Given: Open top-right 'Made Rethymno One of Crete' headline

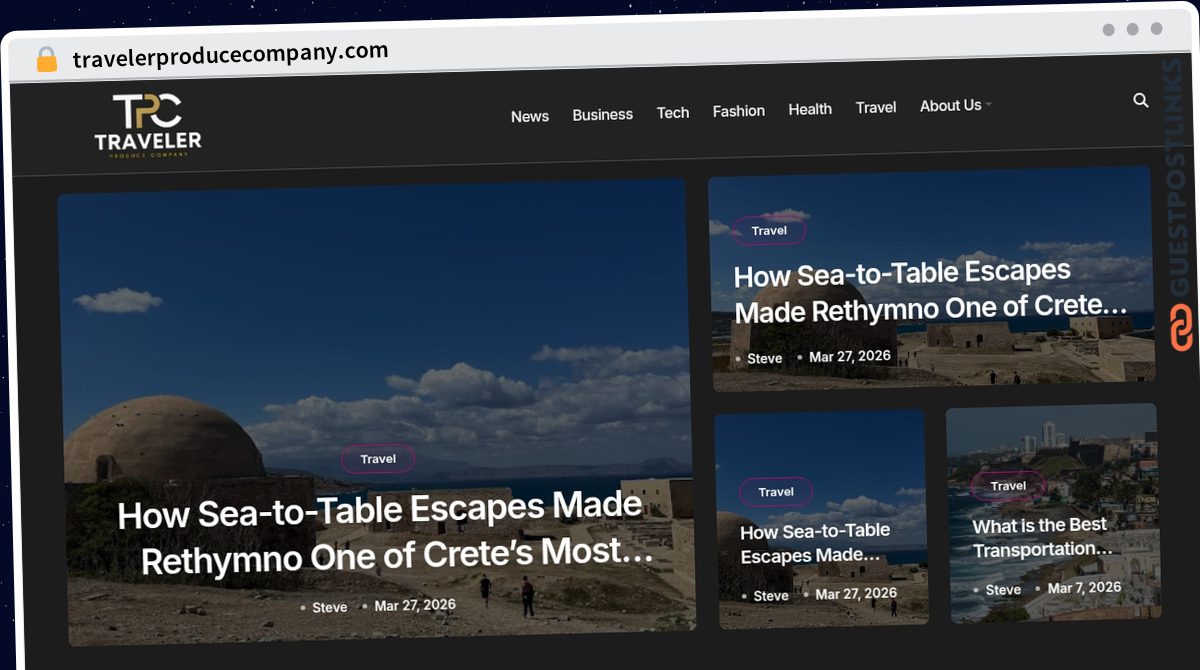Looking at the screenshot, I should click(x=930, y=291).
